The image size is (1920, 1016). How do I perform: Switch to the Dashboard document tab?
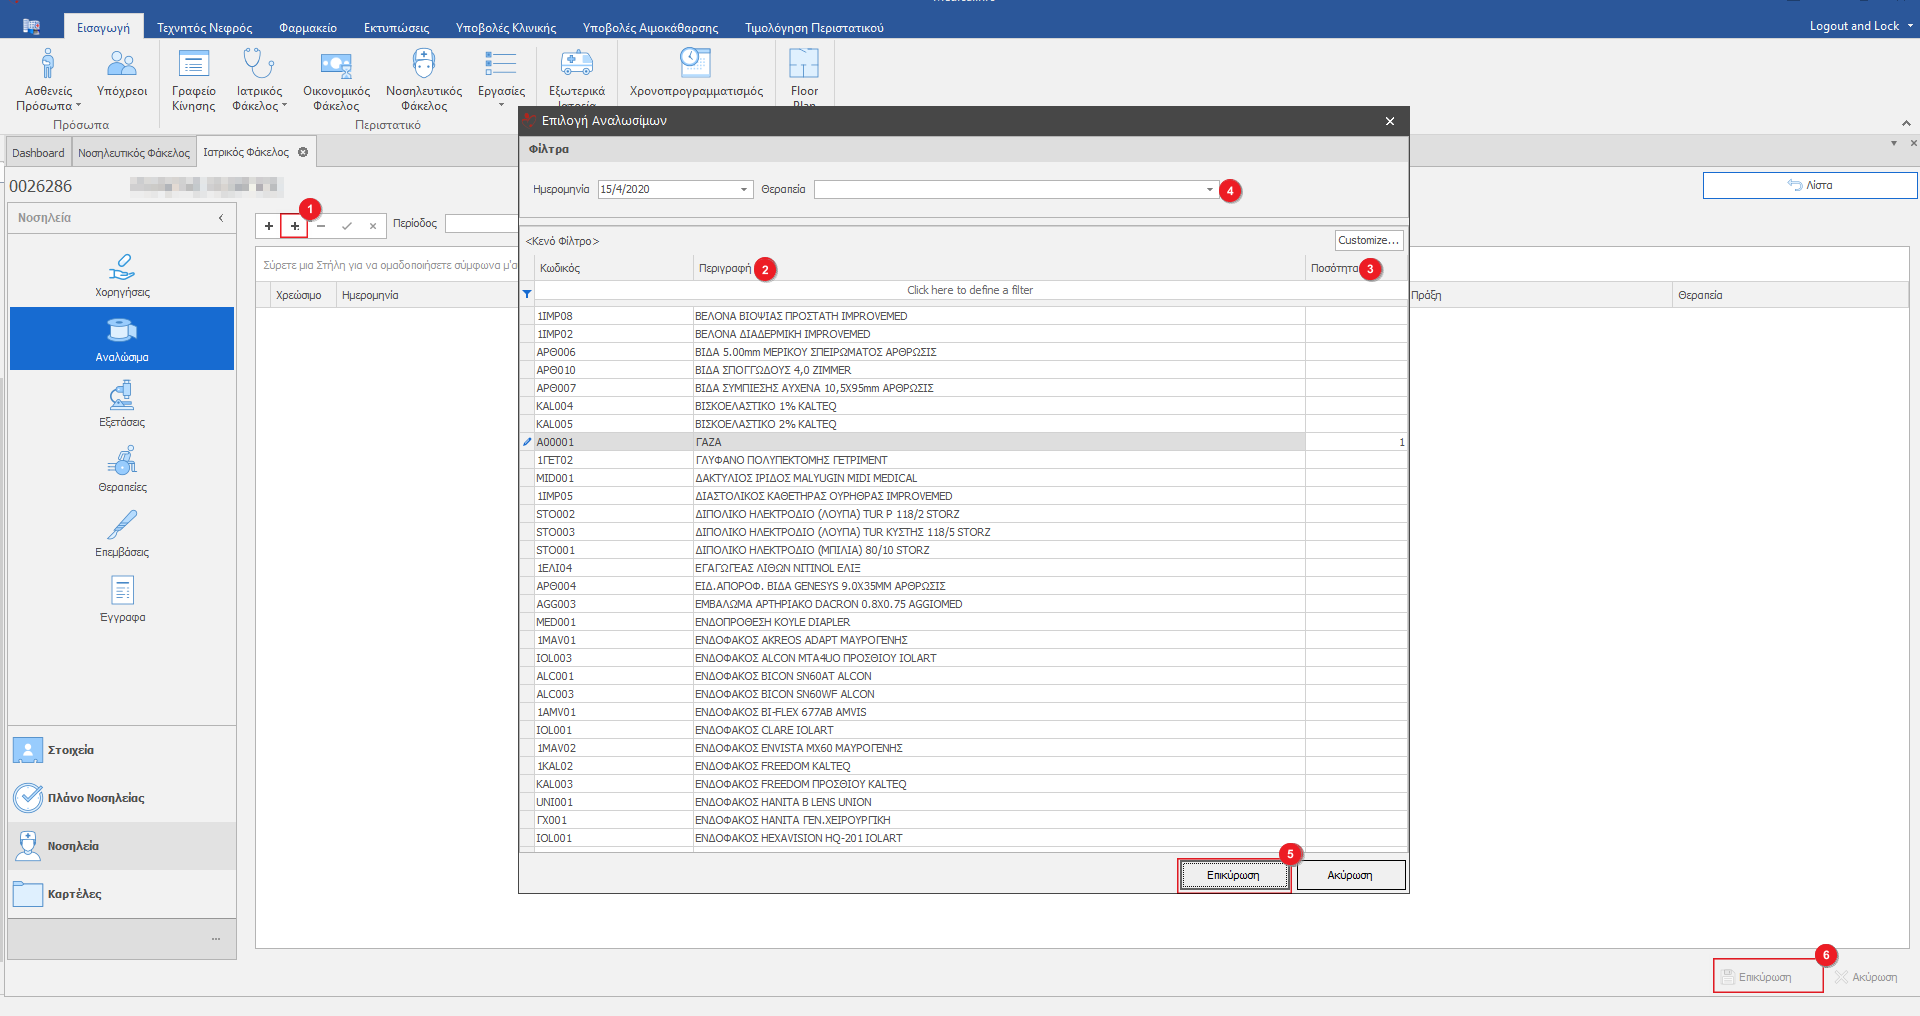38,153
